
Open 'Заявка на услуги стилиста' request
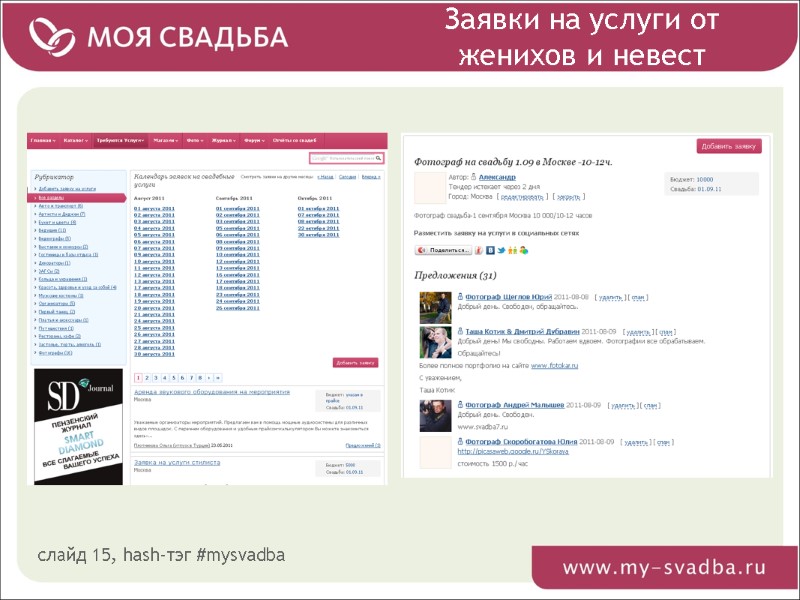pos(177,462)
